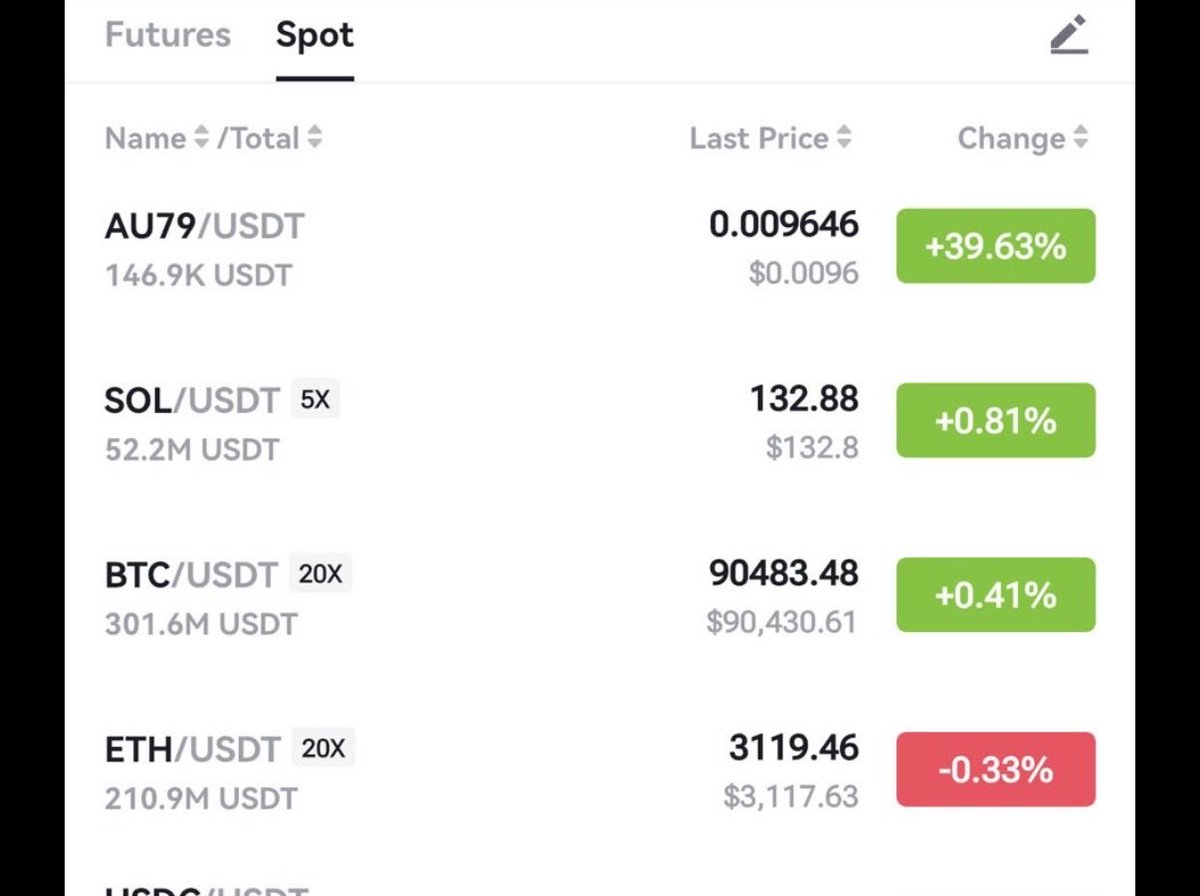
Task: Sort by Change column
Action: 1022,138
